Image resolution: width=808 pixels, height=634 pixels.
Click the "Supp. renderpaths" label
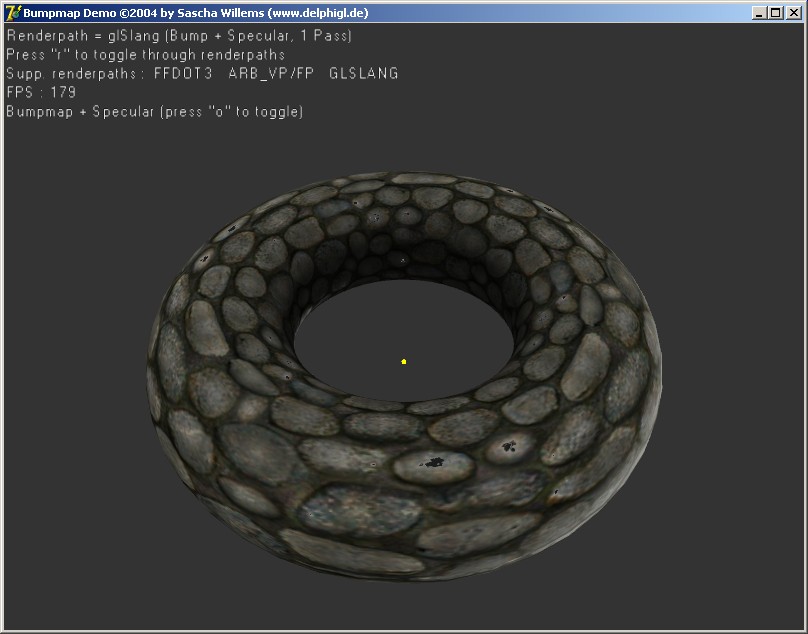pyautogui.click(x=75, y=73)
